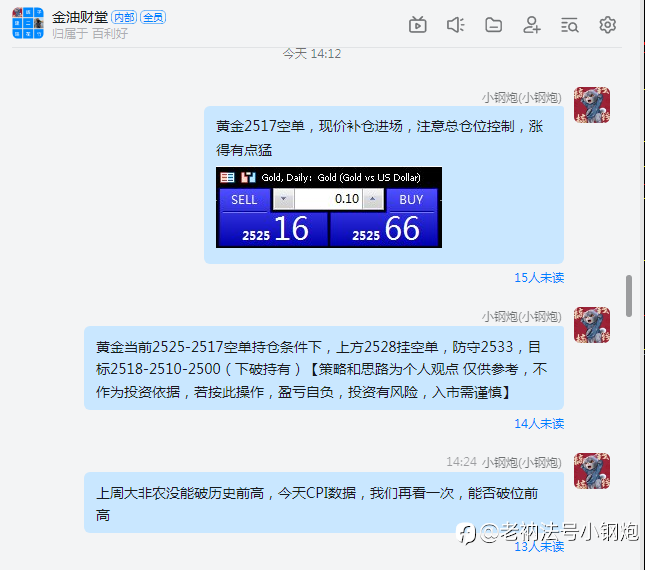Click the SELL button in the Gold image
Image resolution: width=645 pixels, height=570 pixels.
244,200
